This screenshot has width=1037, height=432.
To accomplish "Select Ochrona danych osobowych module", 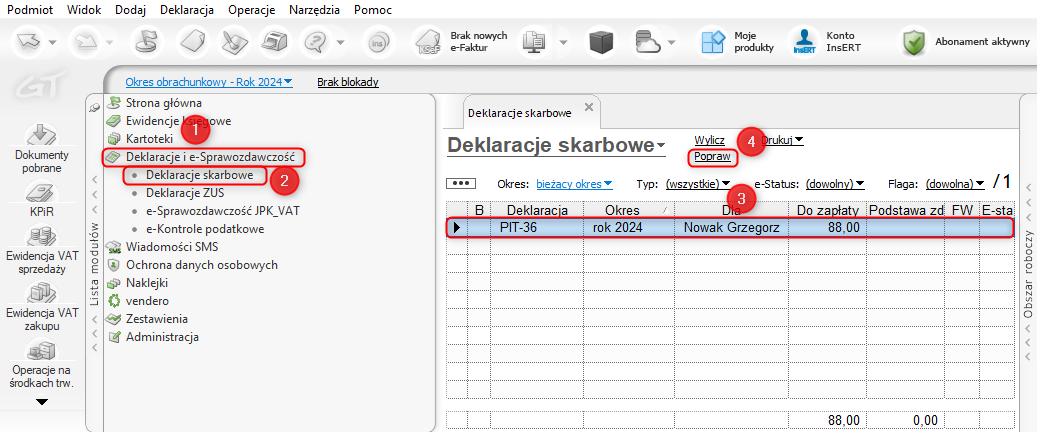I will pos(202,265).
